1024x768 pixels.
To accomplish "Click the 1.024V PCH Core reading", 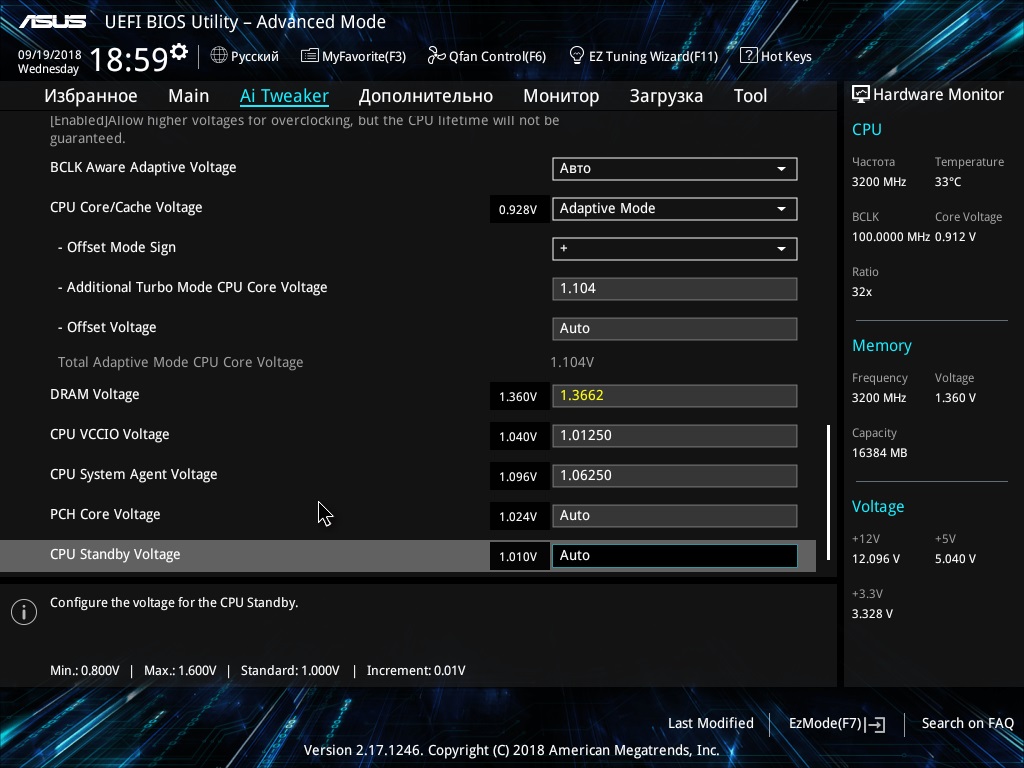I will (x=519, y=516).
